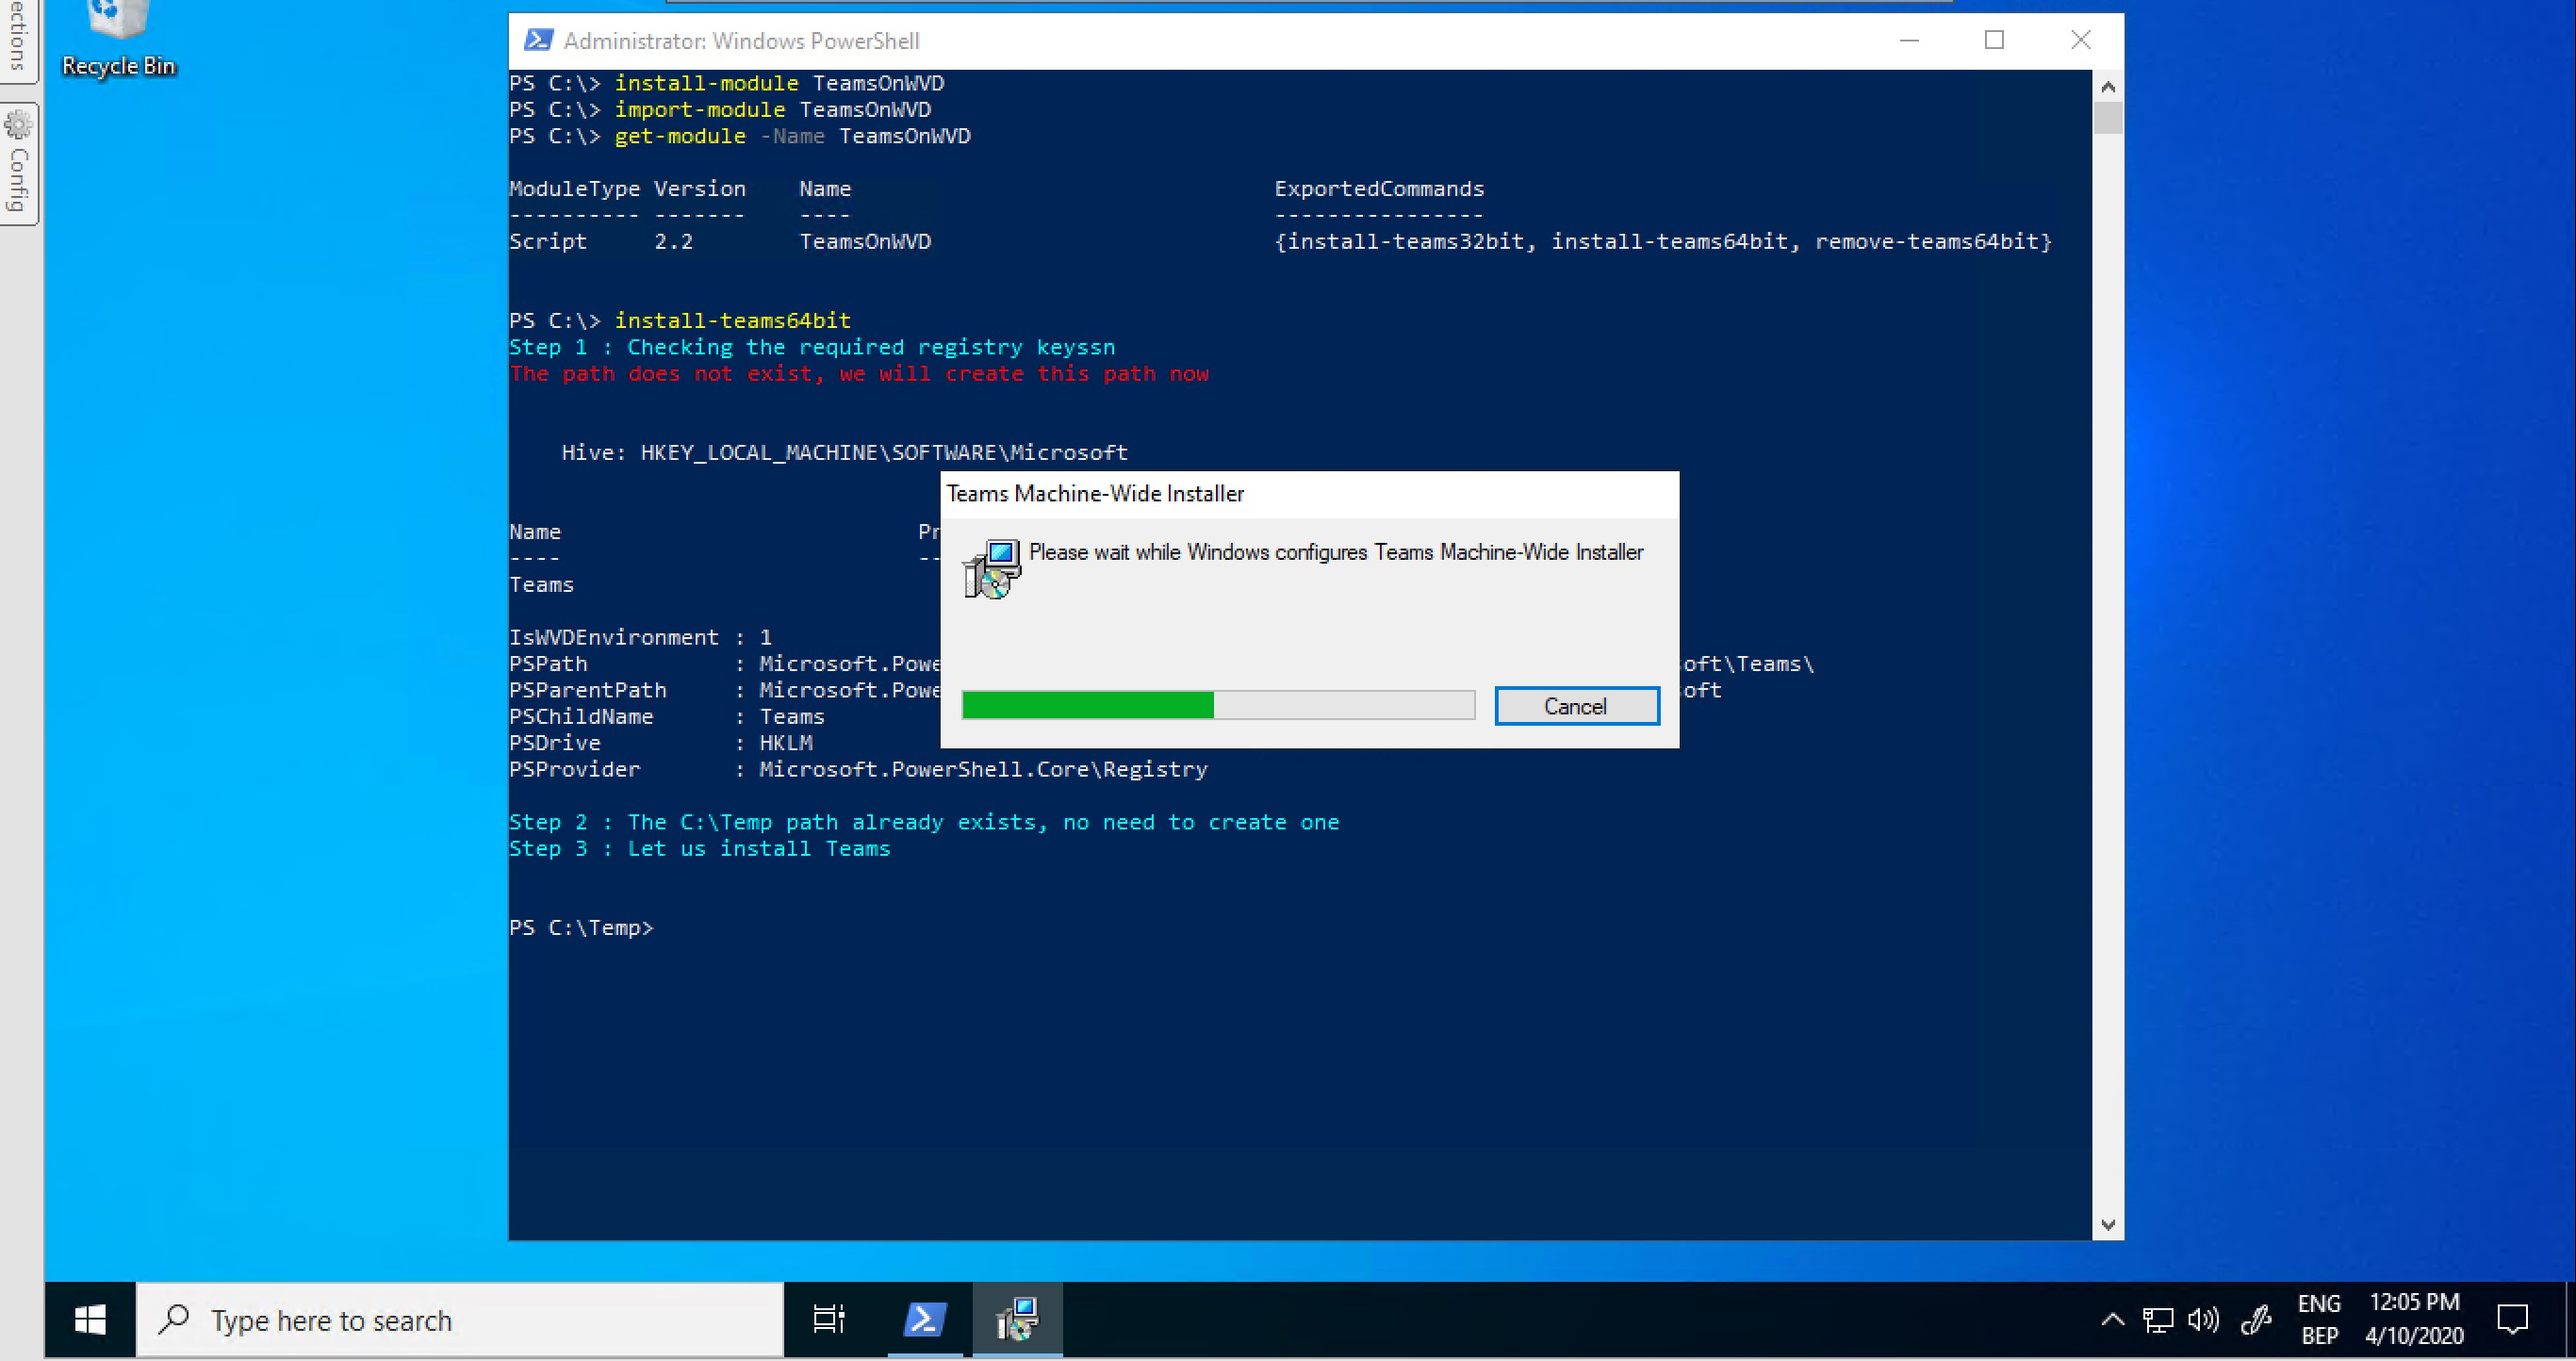
Task: Open the volume tray icon
Action: (x=2204, y=1320)
